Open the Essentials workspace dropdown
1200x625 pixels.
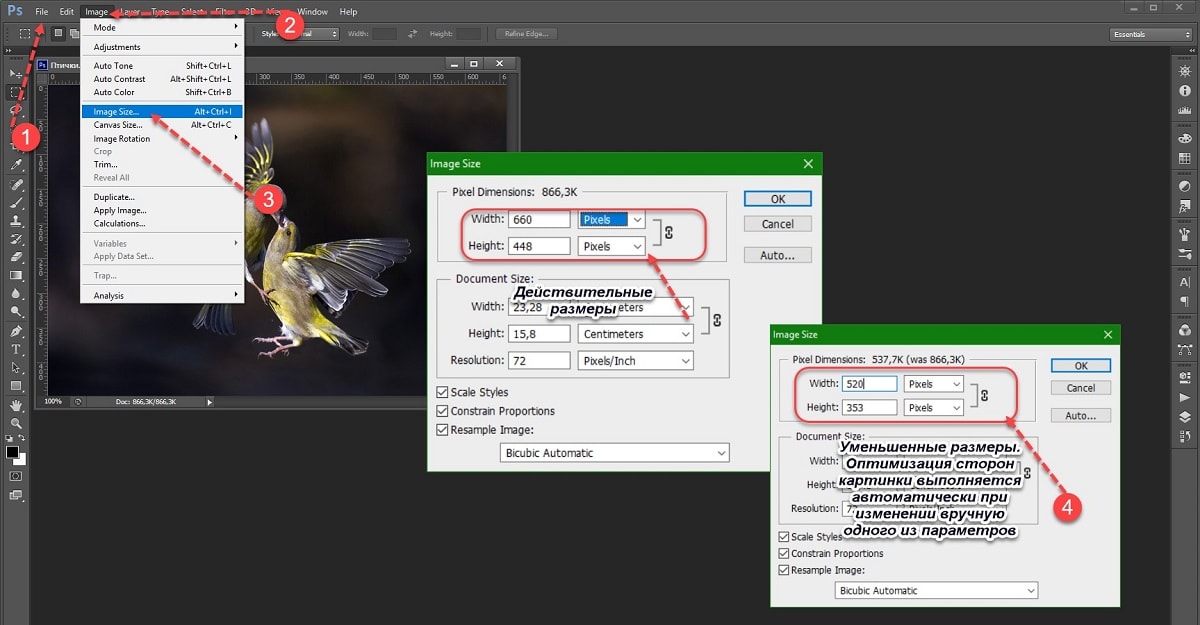tap(1151, 34)
